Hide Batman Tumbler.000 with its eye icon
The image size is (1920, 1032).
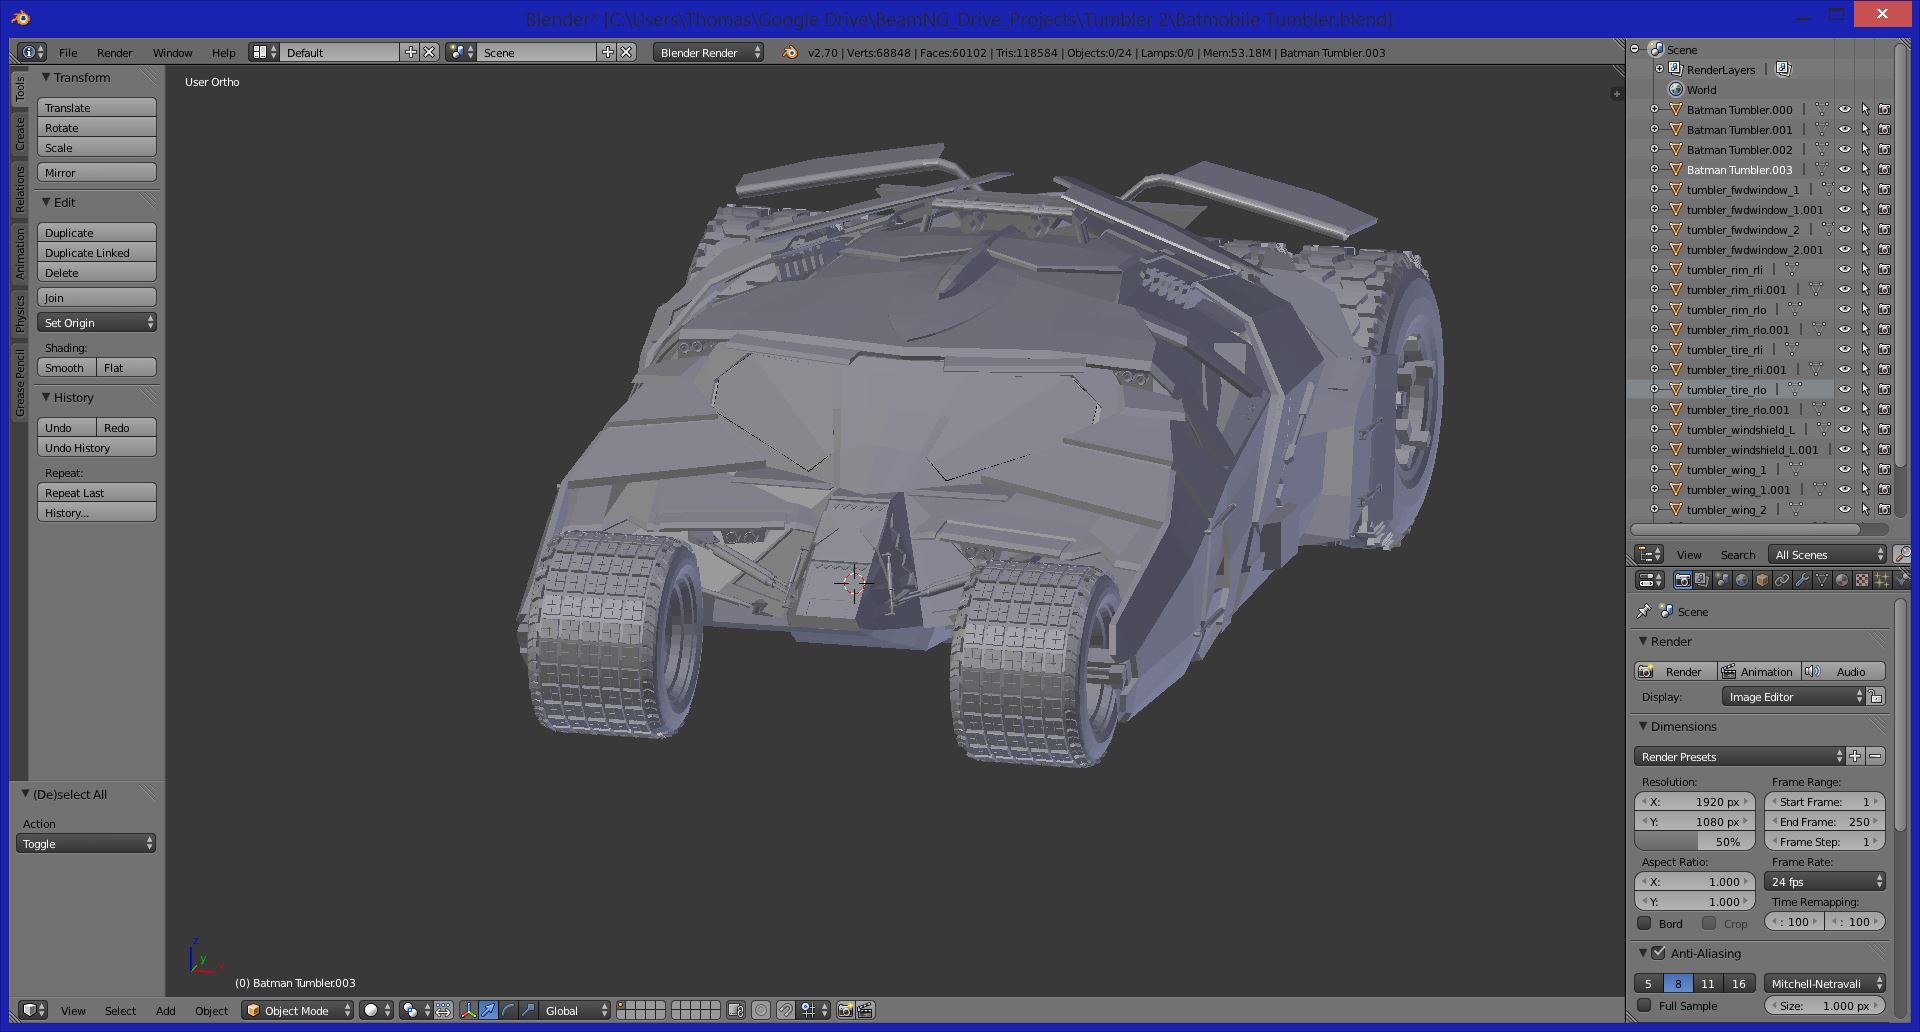coord(1845,109)
